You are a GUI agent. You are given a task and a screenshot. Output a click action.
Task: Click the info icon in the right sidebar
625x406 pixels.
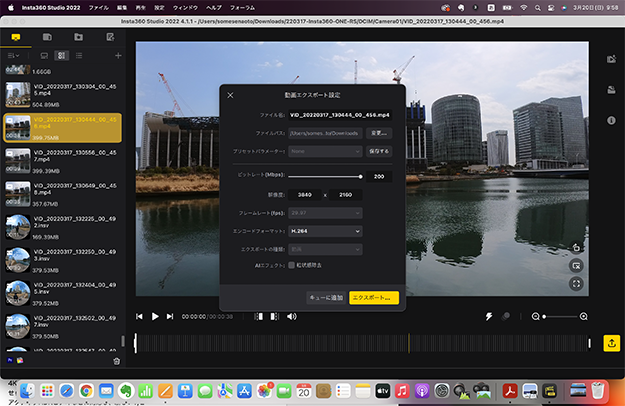click(611, 120)
